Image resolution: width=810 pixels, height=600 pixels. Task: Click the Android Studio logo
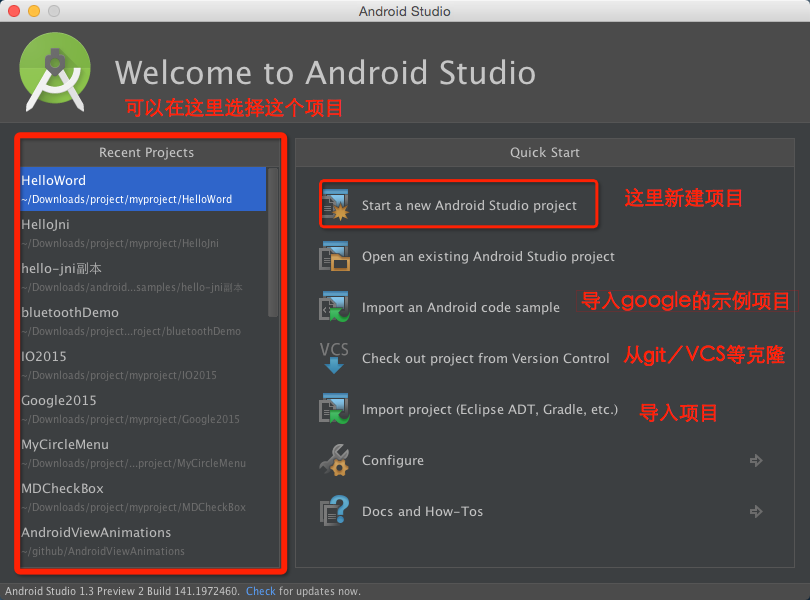tap(55, 71)
